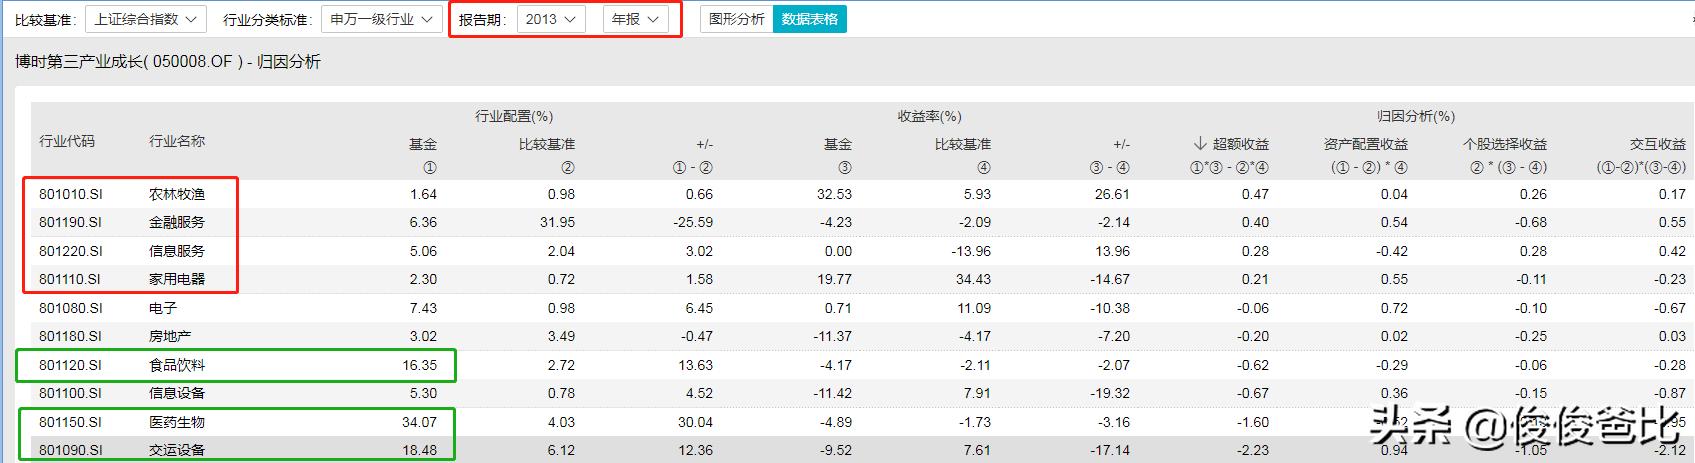Click fund return value 19.77
This screenshot has width=1695, height=463.
(x=834, y=279)
